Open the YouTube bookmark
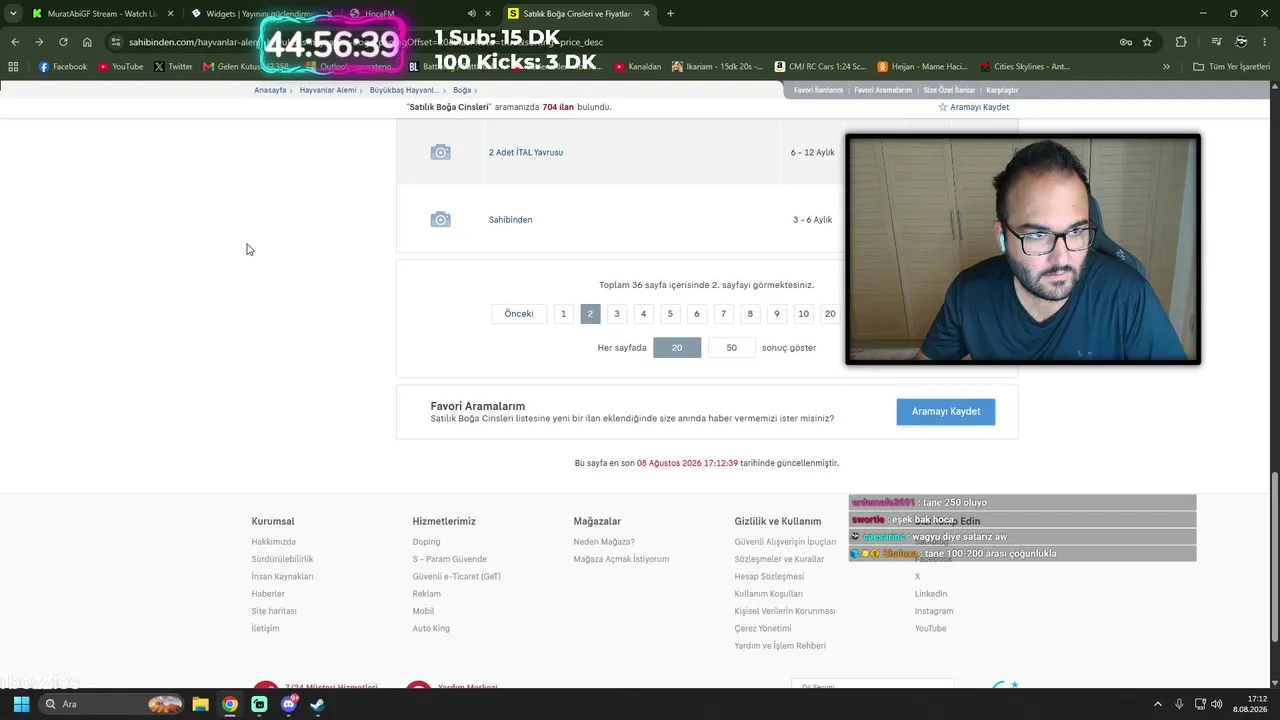The width and height of the screenshot is (1280, 720). [121, 67]
